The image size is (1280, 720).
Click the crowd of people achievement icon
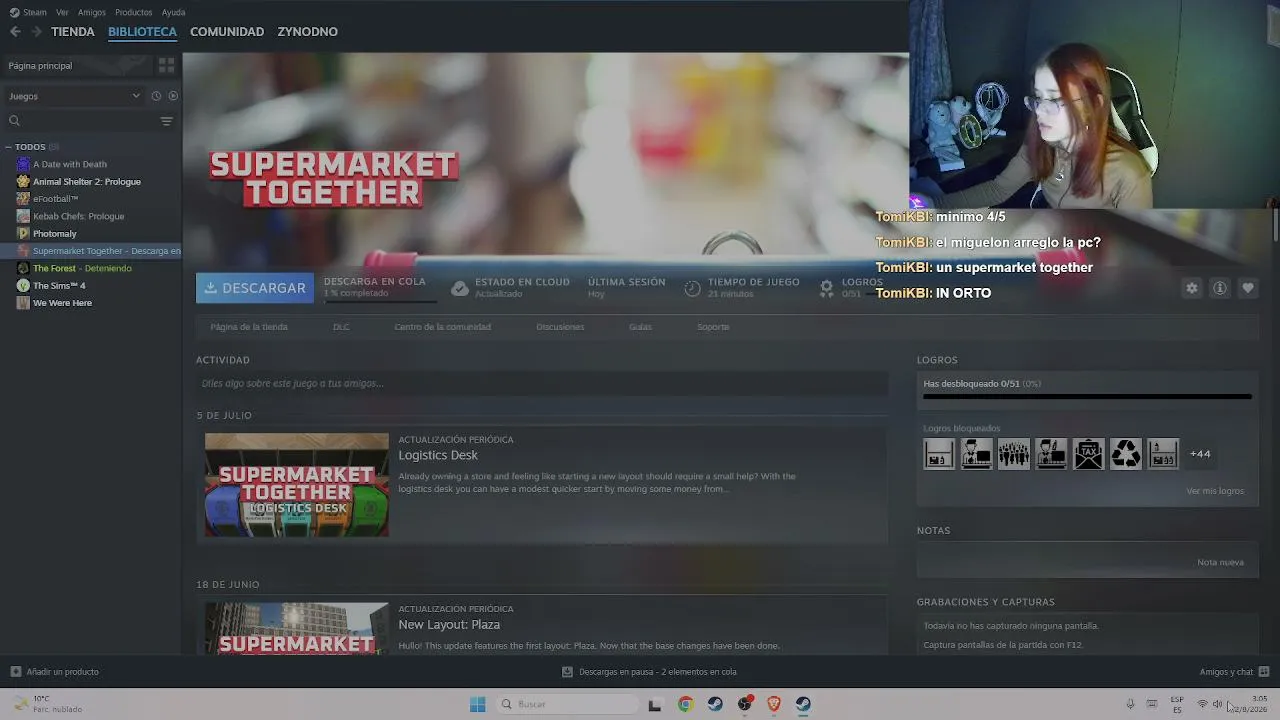(1013, 454)
